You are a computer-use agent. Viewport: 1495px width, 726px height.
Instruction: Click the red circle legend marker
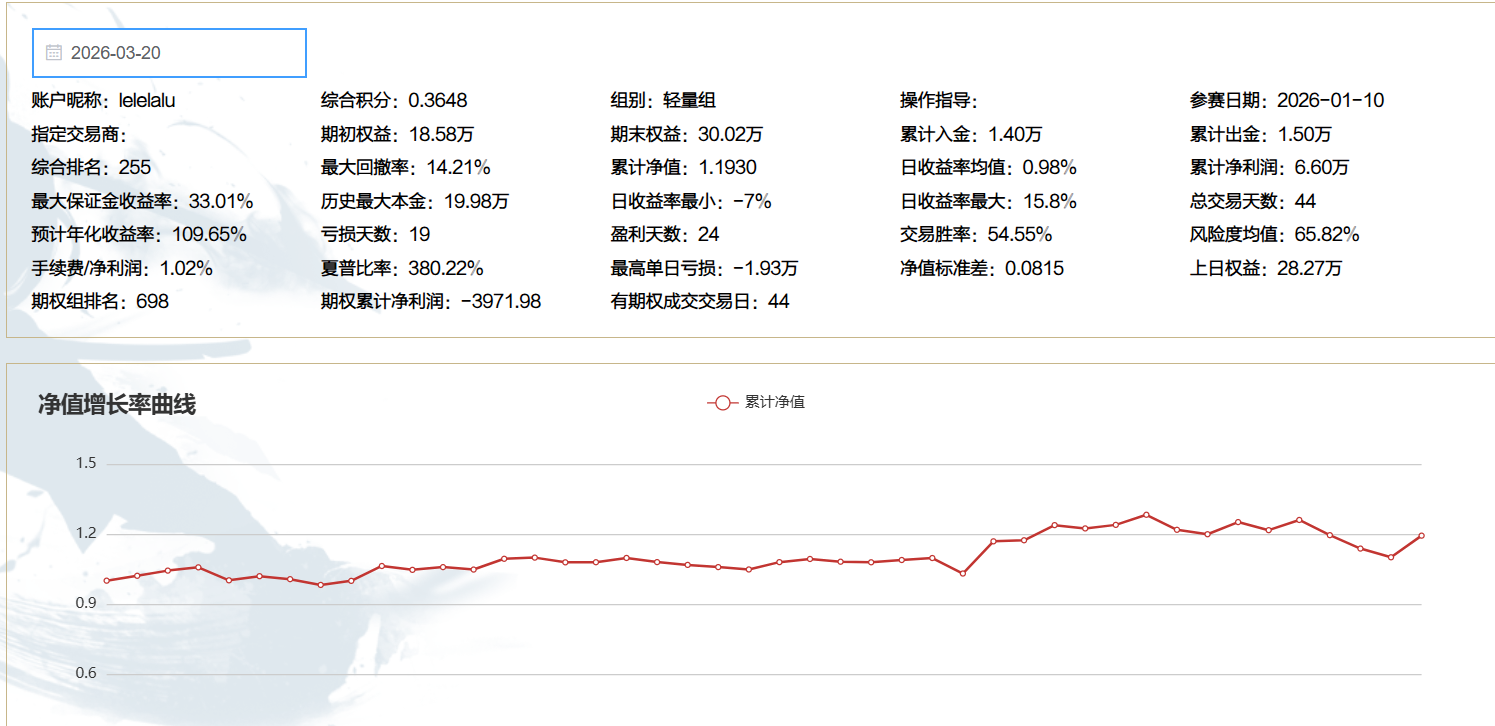[722, 402]
